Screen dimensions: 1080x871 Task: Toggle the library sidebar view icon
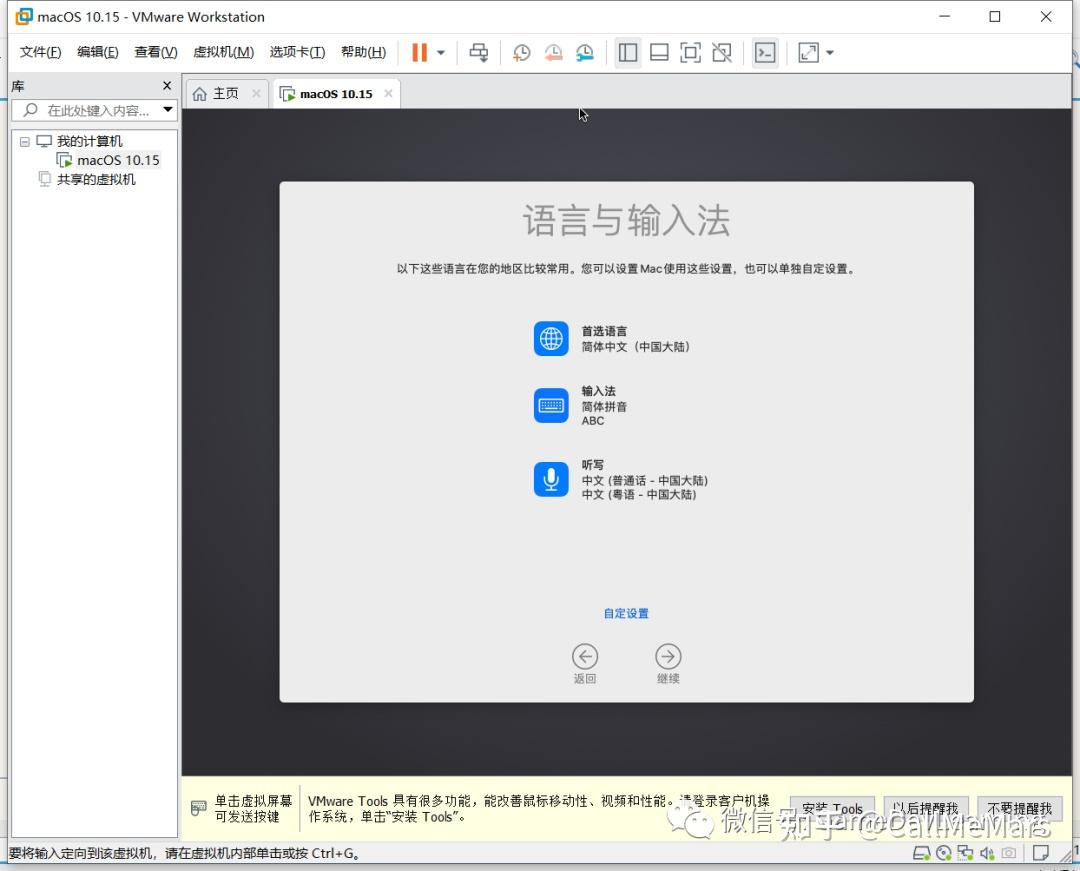pos(627,52)
